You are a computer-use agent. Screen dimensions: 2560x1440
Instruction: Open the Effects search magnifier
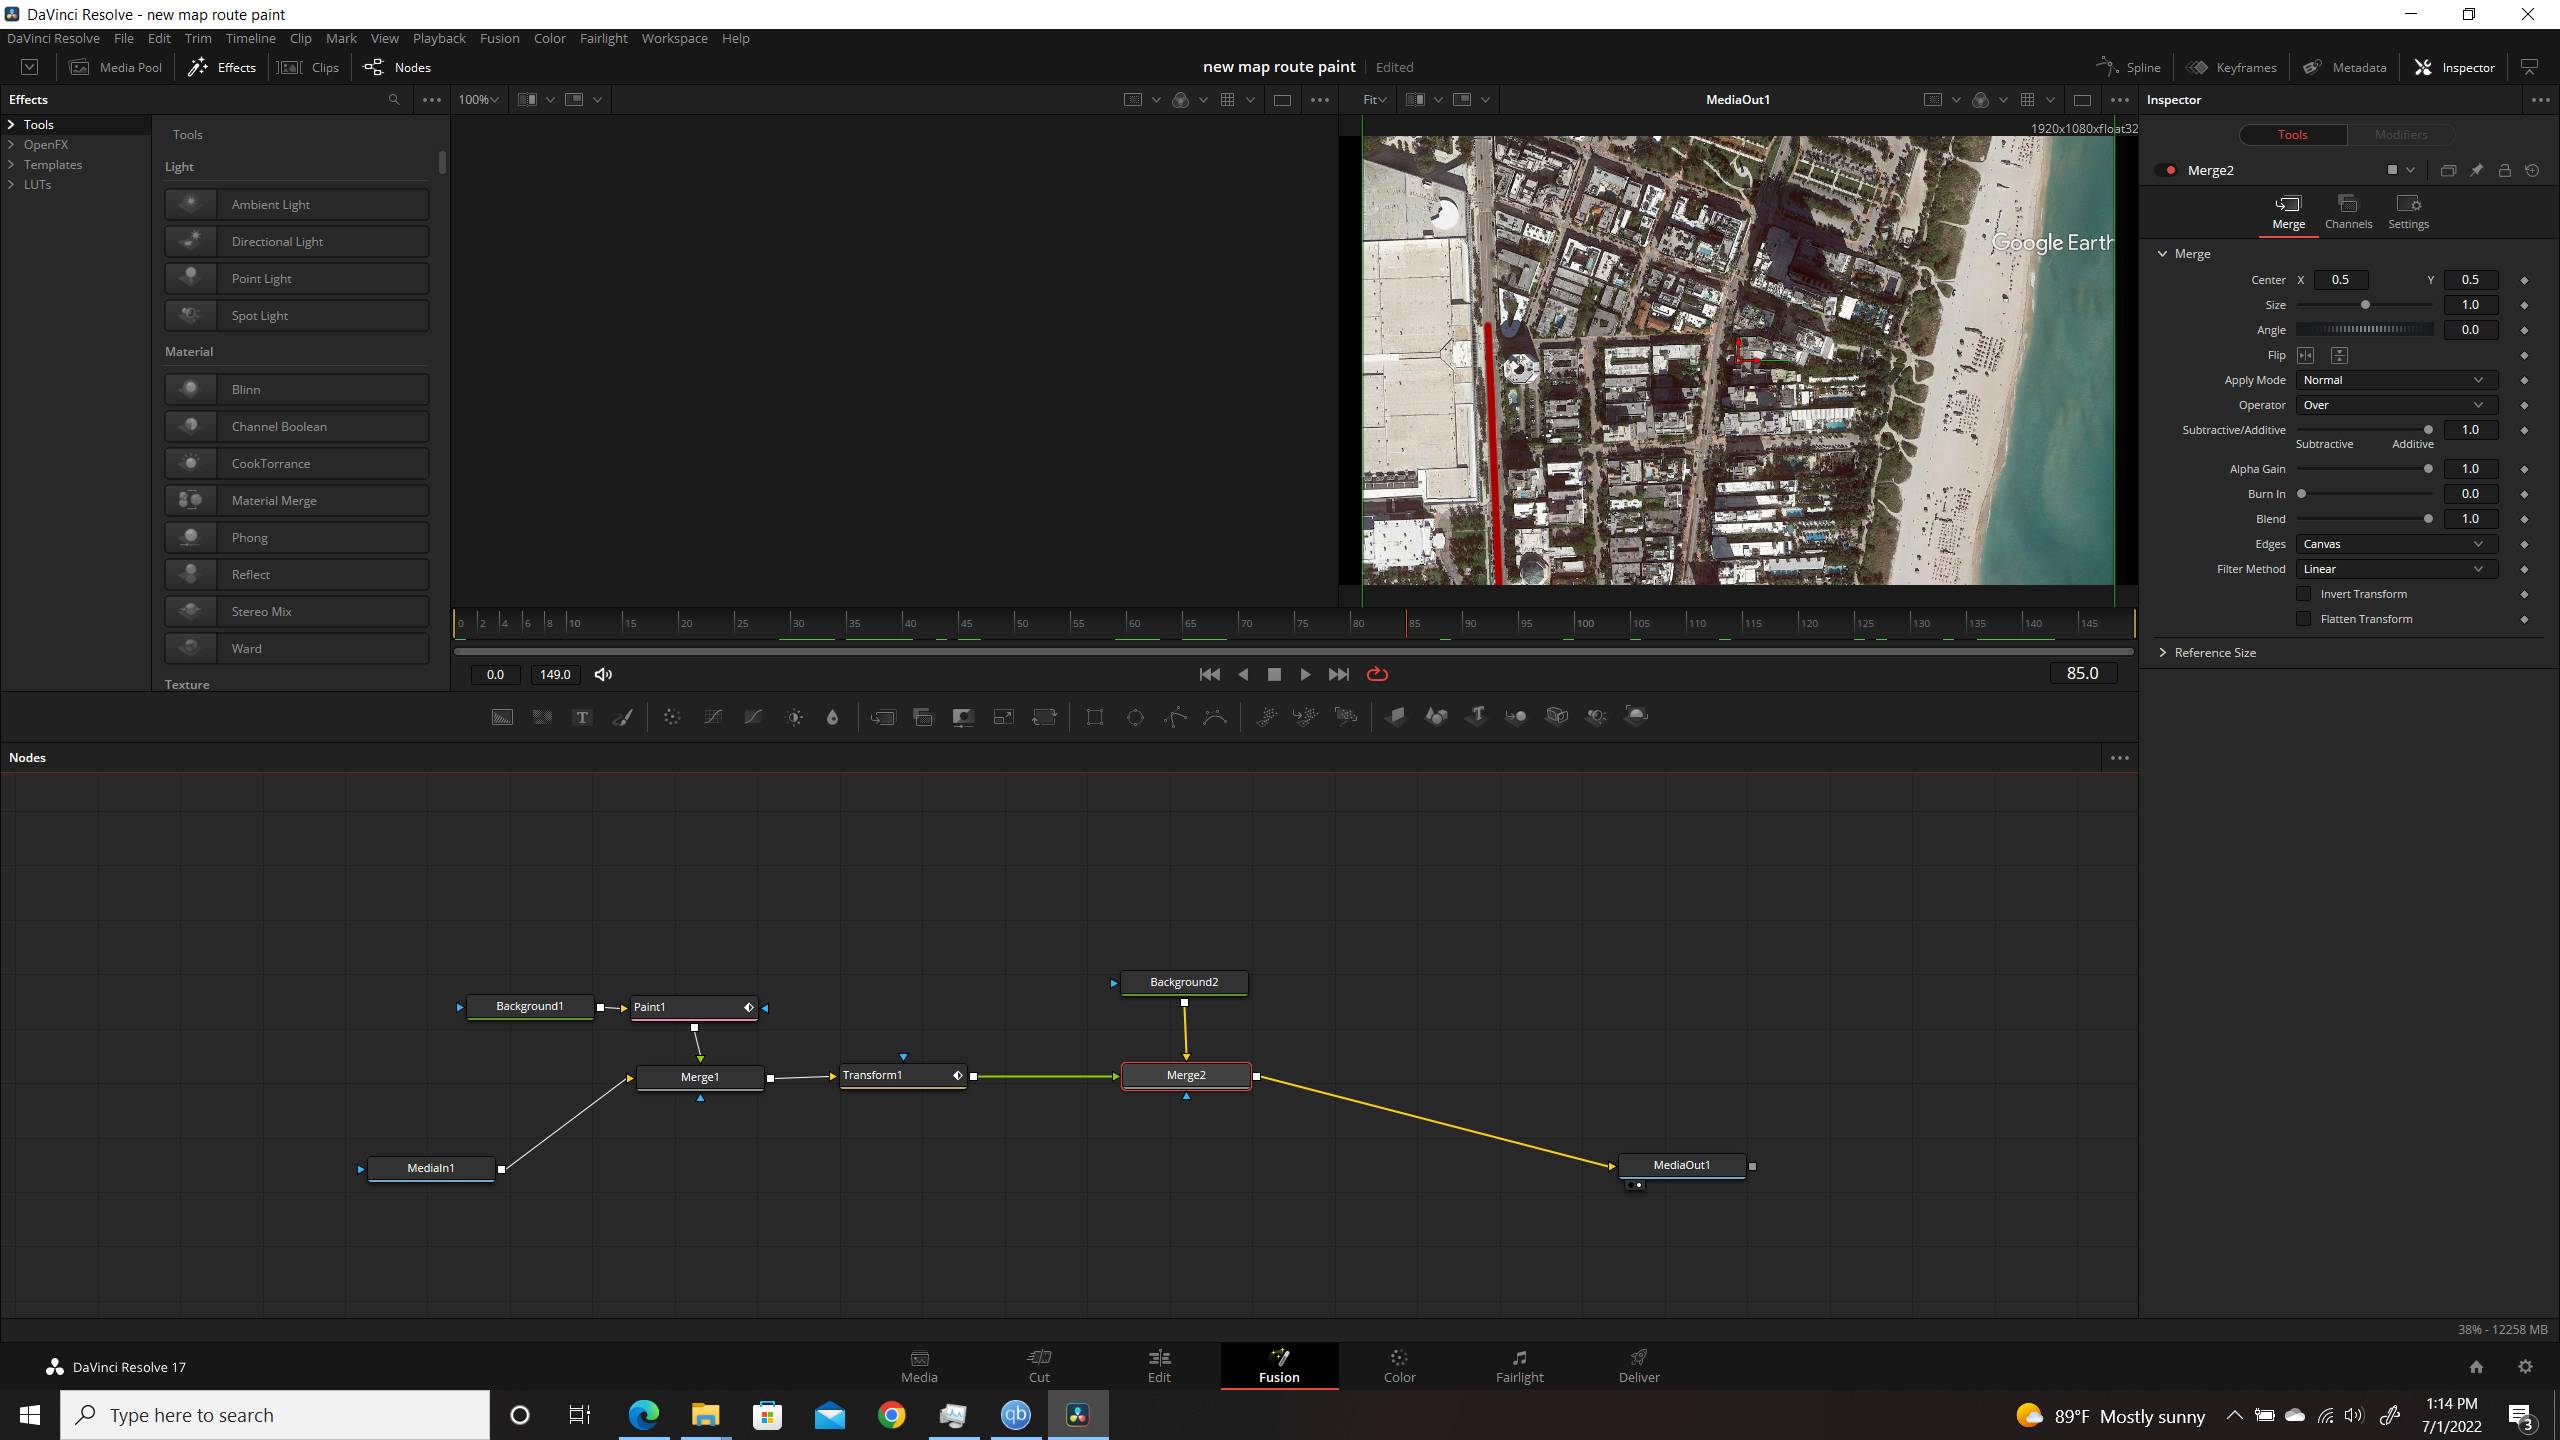point(394,100)
